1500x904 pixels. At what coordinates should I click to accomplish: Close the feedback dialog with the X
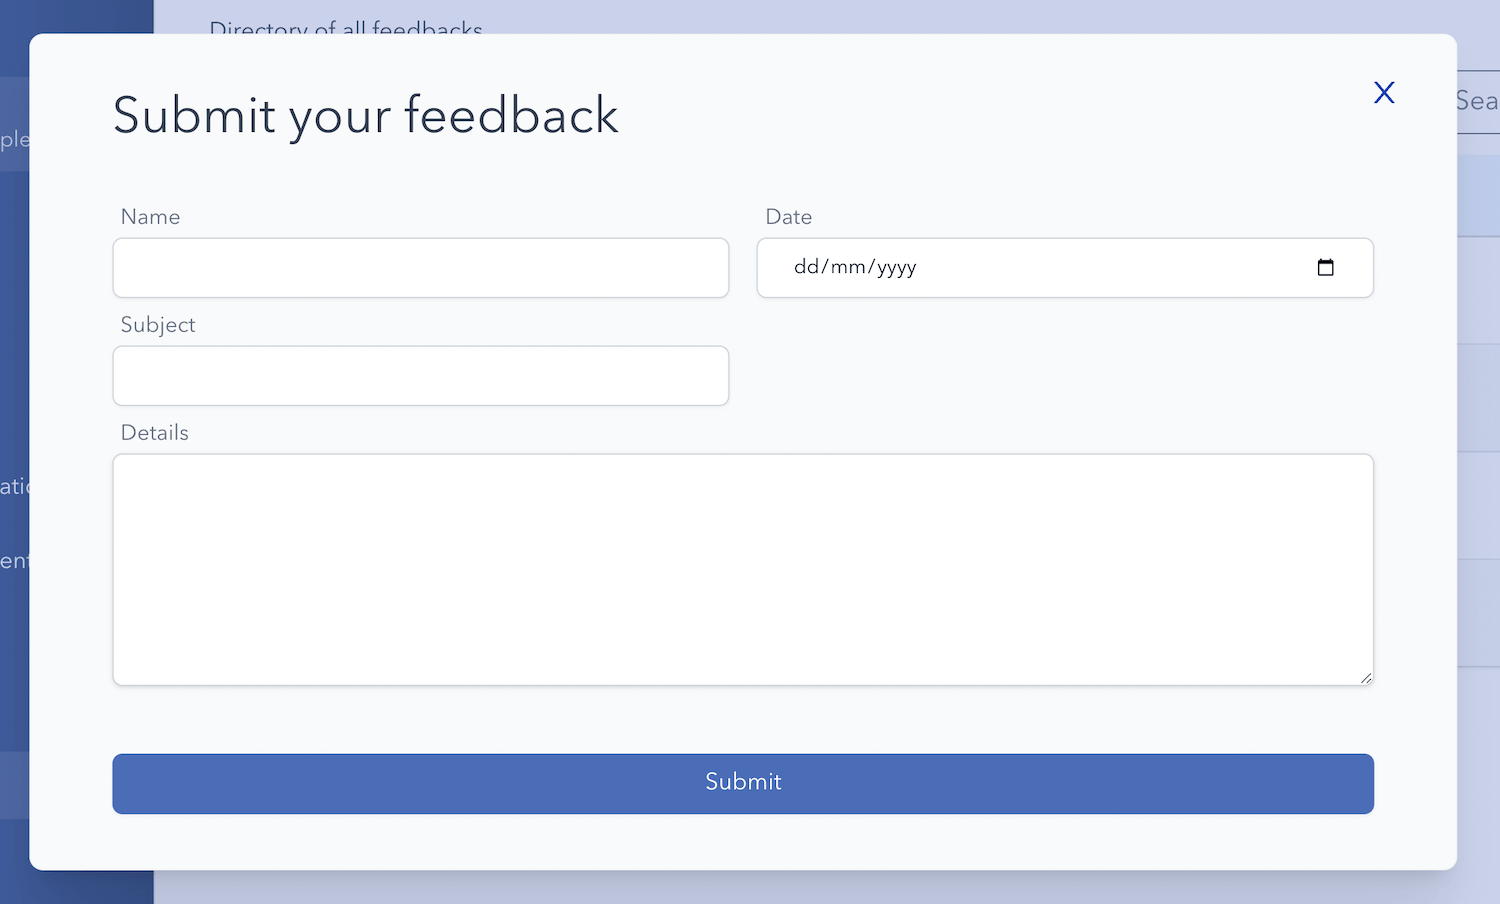1384,93
